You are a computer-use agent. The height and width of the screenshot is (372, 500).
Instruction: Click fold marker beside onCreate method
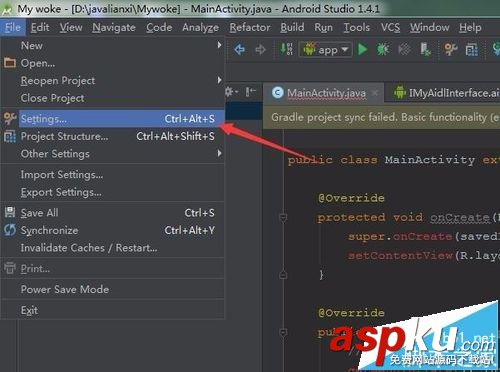tap(283, 218)
